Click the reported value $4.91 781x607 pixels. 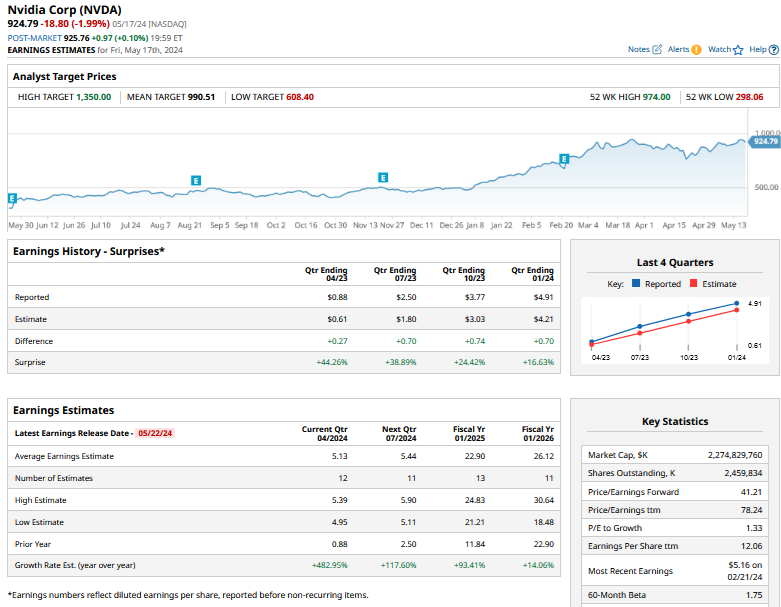tap(543, 297)
